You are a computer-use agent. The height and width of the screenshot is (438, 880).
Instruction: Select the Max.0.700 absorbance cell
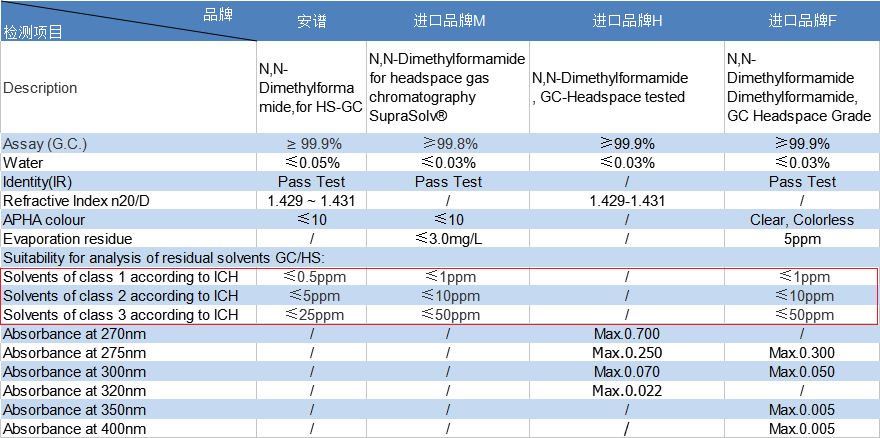(x=627, y=334)
